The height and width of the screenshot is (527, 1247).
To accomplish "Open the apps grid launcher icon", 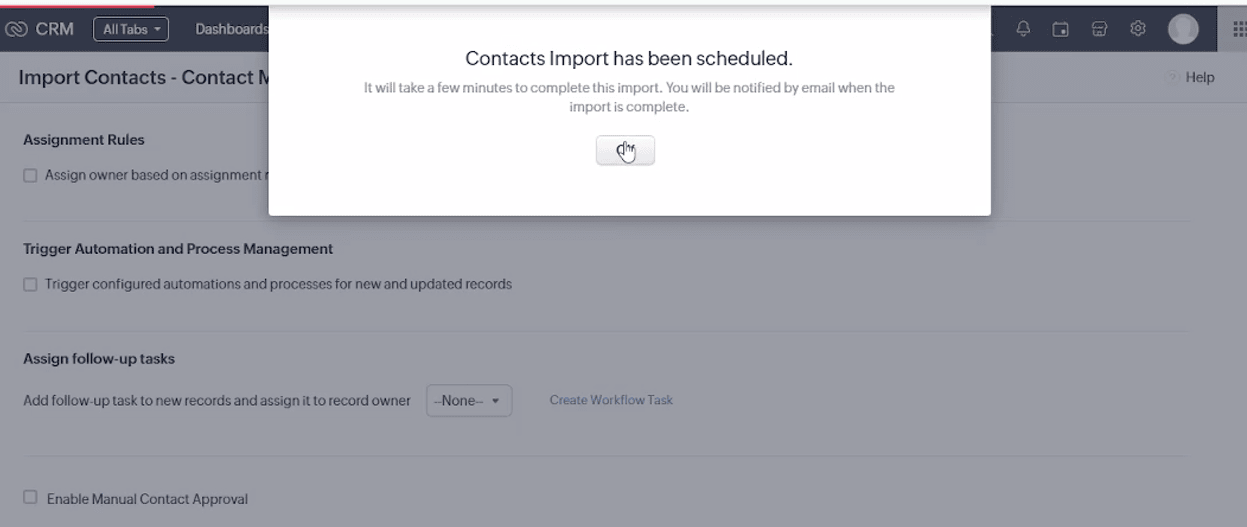I will coord(1238,29).
